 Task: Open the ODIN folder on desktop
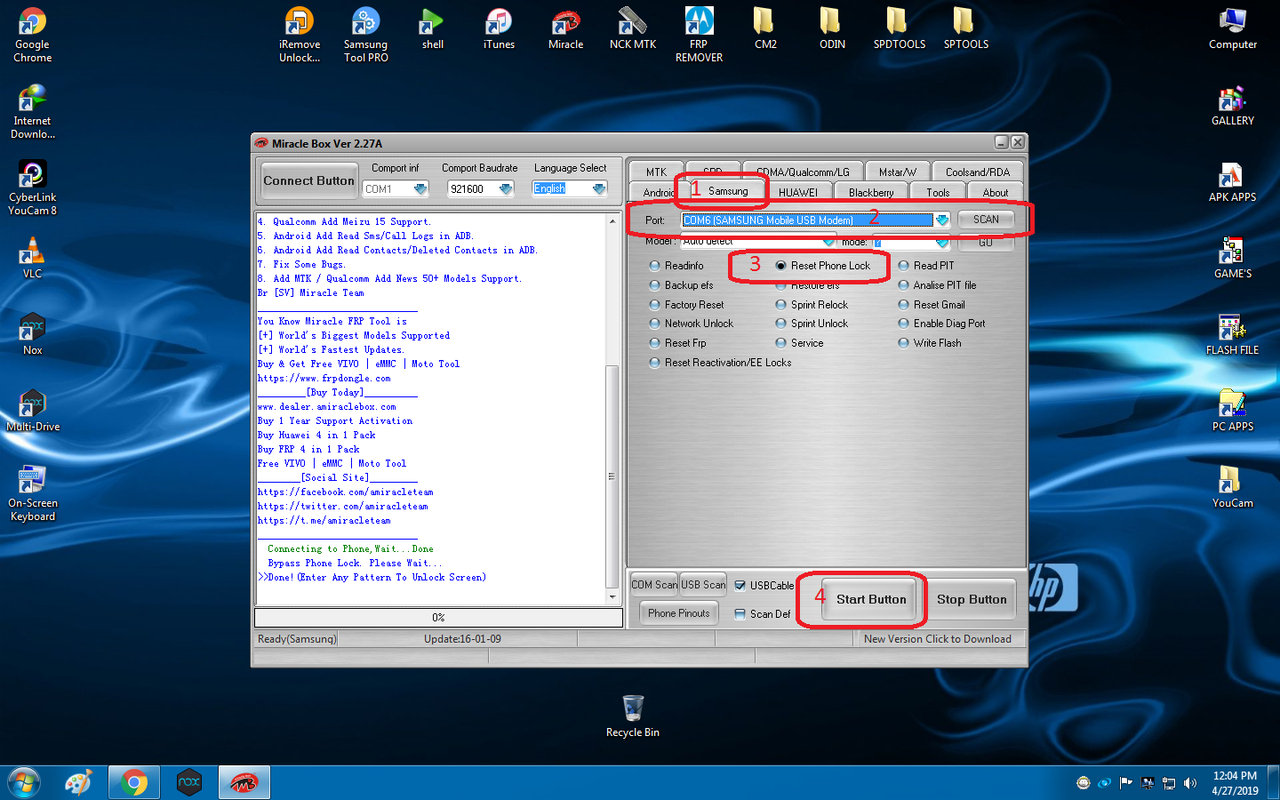831,29
